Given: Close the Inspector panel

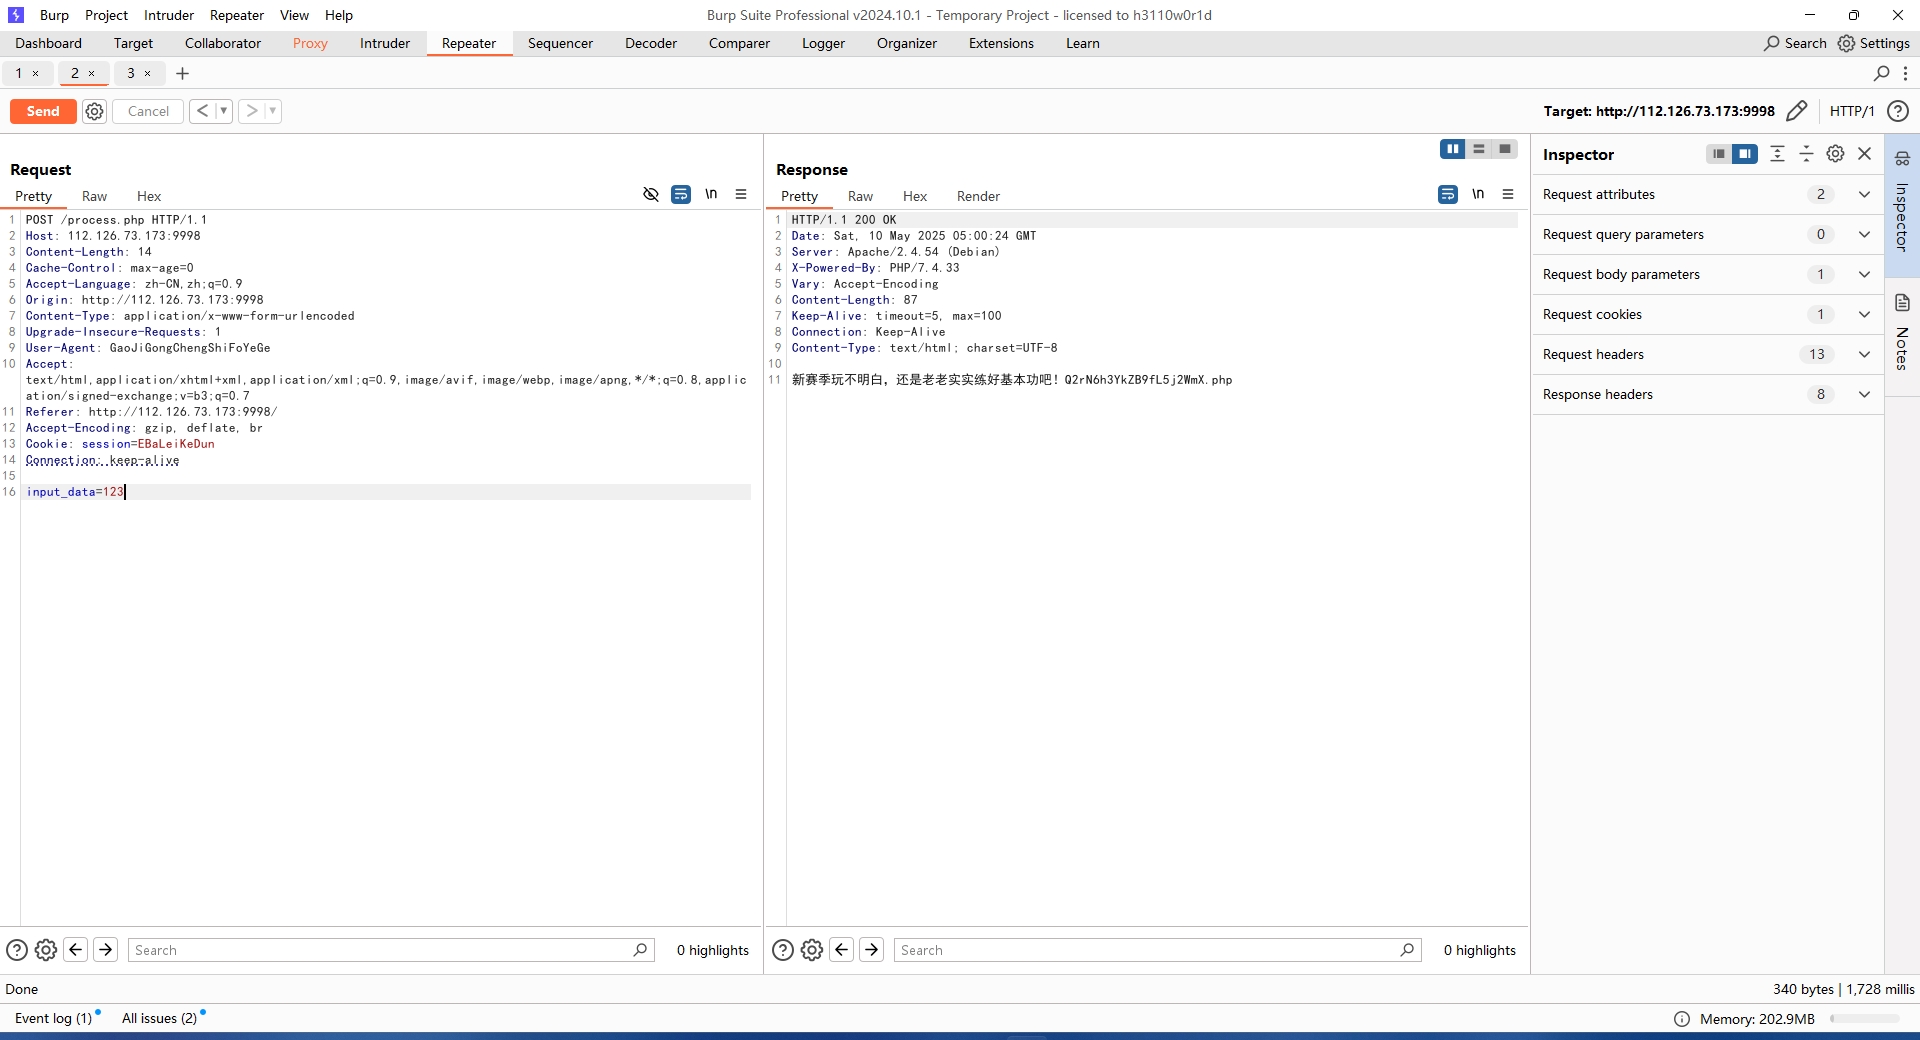Looking at the screenshot, I should [1864, 154].
